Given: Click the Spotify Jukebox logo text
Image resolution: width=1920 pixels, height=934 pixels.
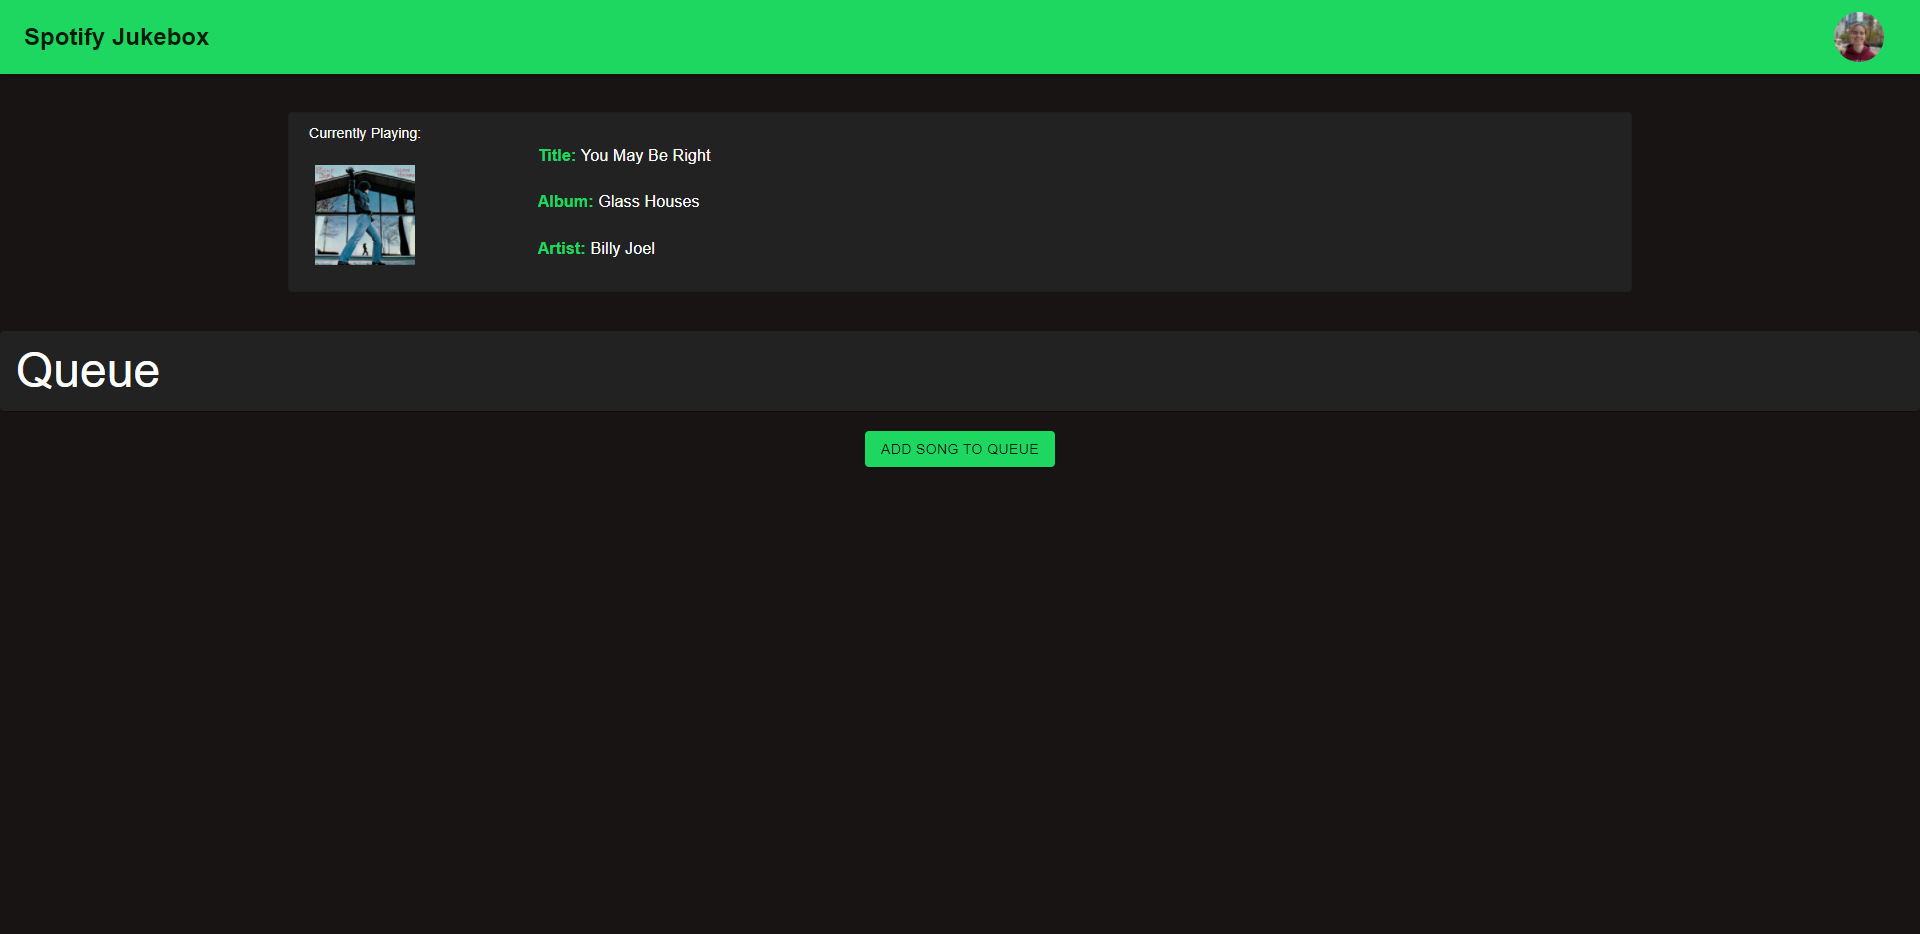Looking at the screenshot, I should click(116, 37).
